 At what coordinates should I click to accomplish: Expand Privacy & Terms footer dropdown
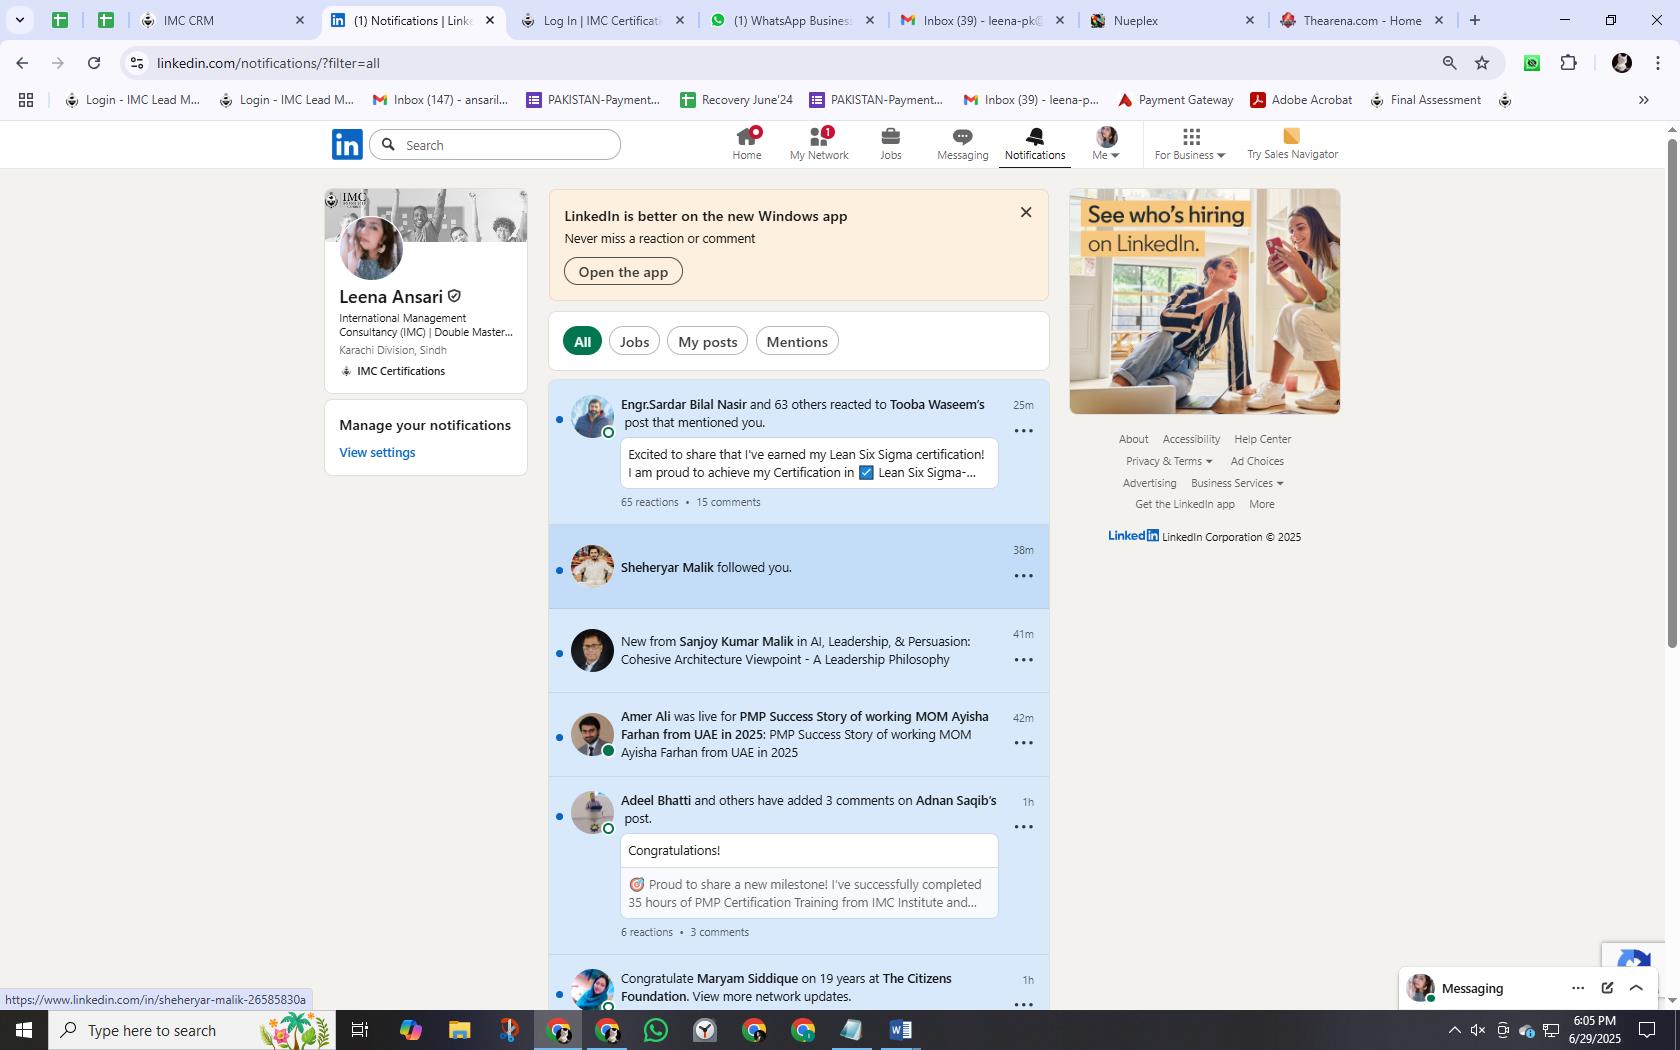(1168, 461)
